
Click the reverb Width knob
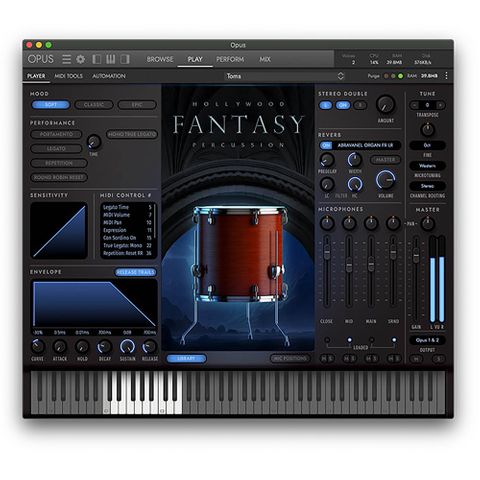[x=355, y=160]
